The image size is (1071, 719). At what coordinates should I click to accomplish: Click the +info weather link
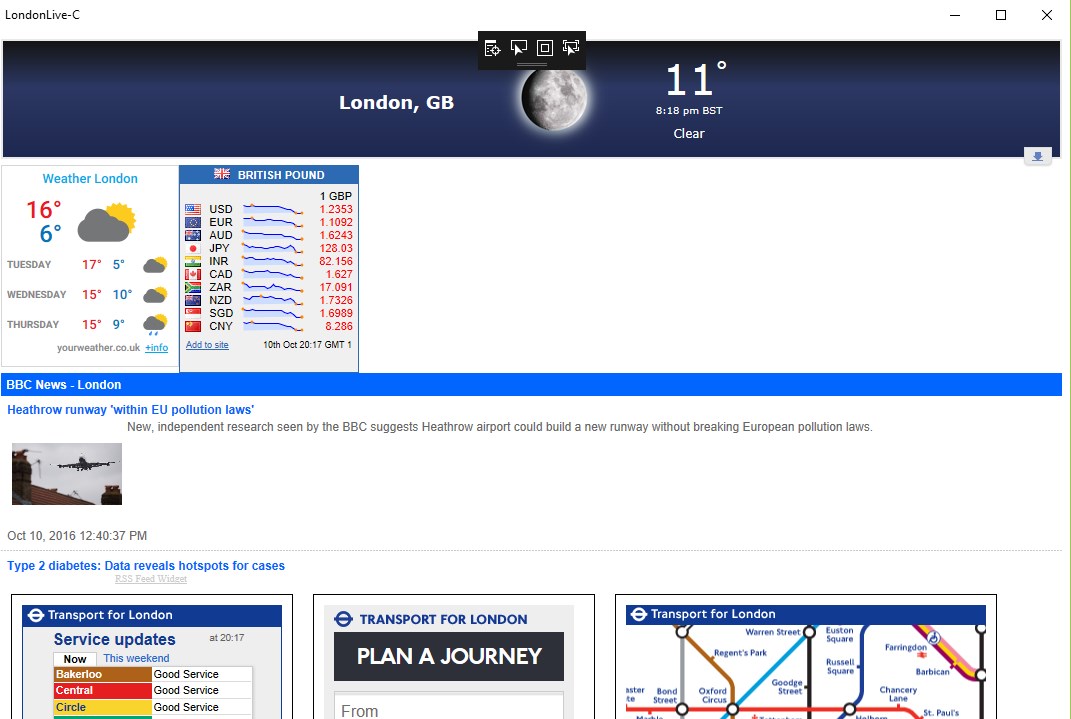point(156,348)
